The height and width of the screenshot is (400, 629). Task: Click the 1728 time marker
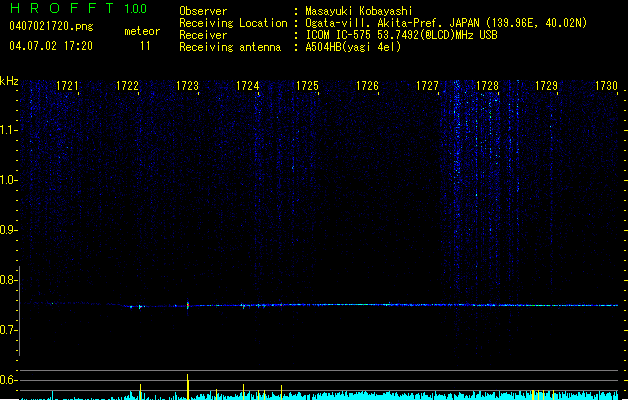tap(487, 86)
